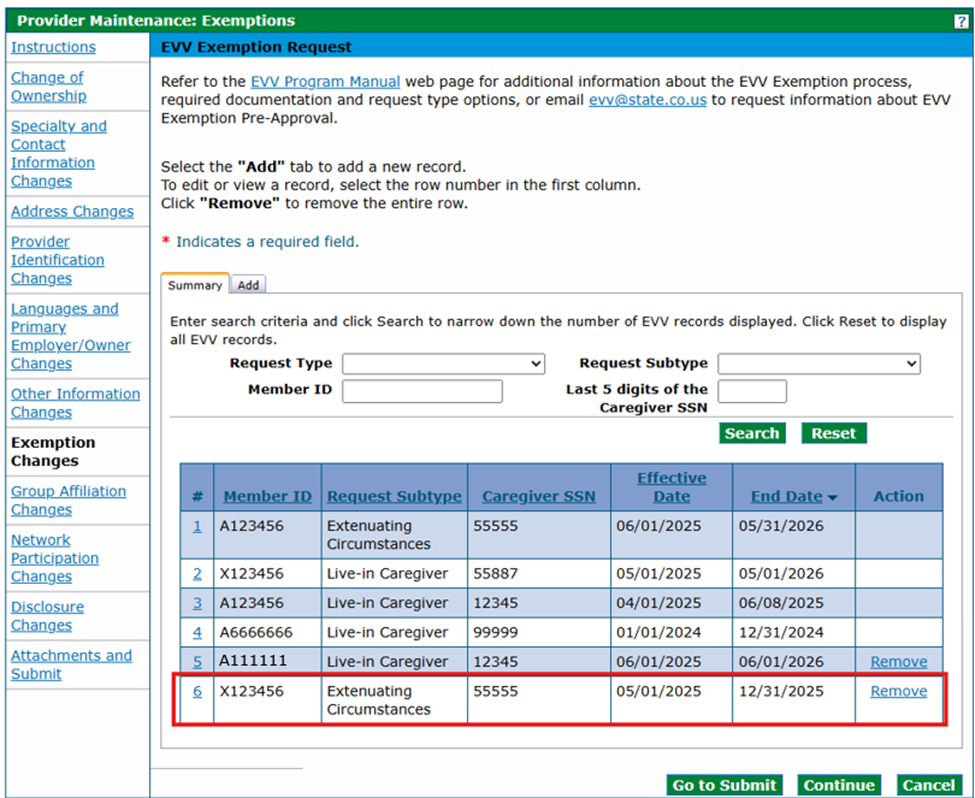
Task: Remove row 6 ending 12/31/2025
Action: point(899,691)
